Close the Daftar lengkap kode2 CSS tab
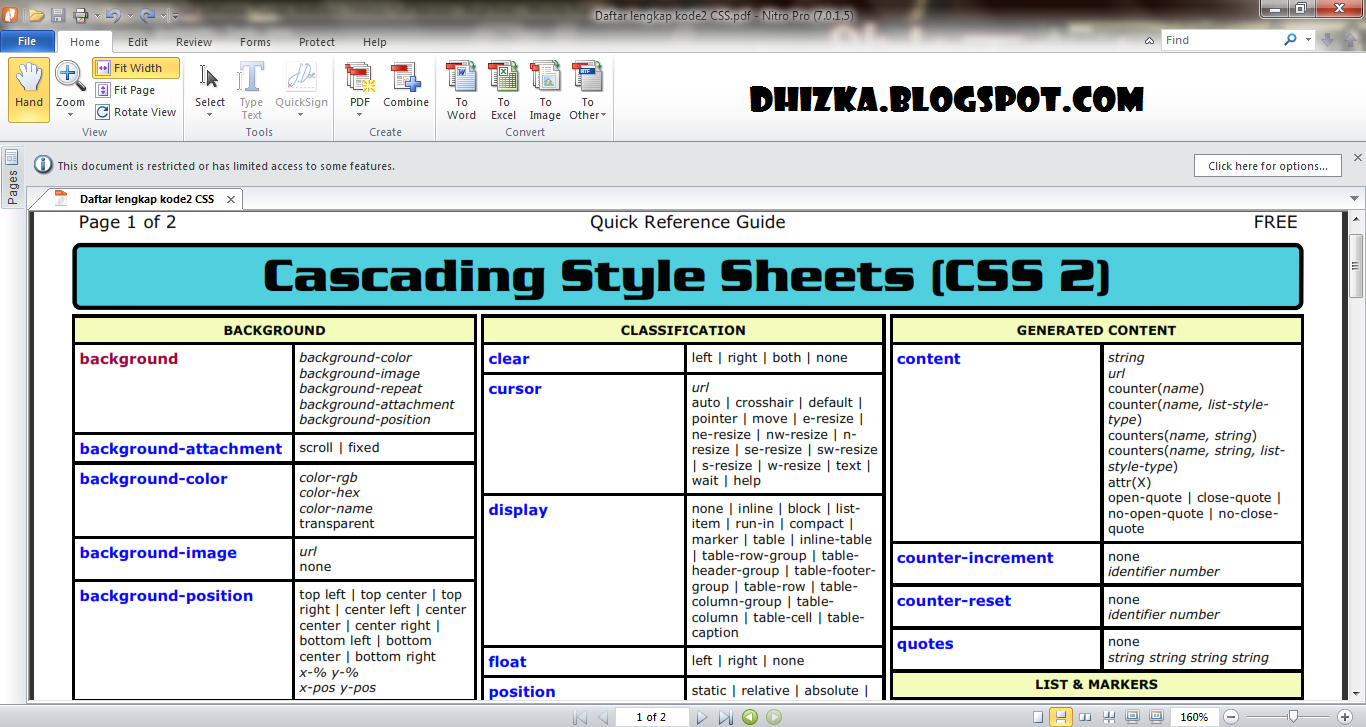This screenshot has width=1366, height=727. coord(231,199)
